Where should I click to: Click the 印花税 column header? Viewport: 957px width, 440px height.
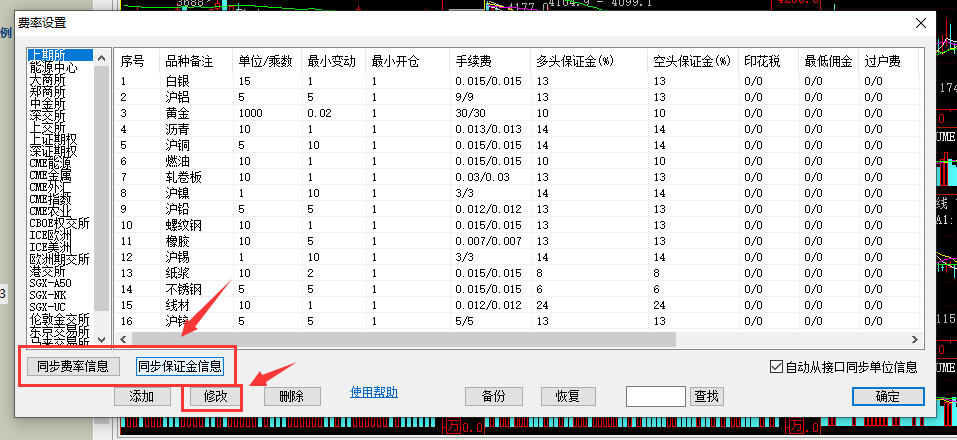tap(769, 61)
